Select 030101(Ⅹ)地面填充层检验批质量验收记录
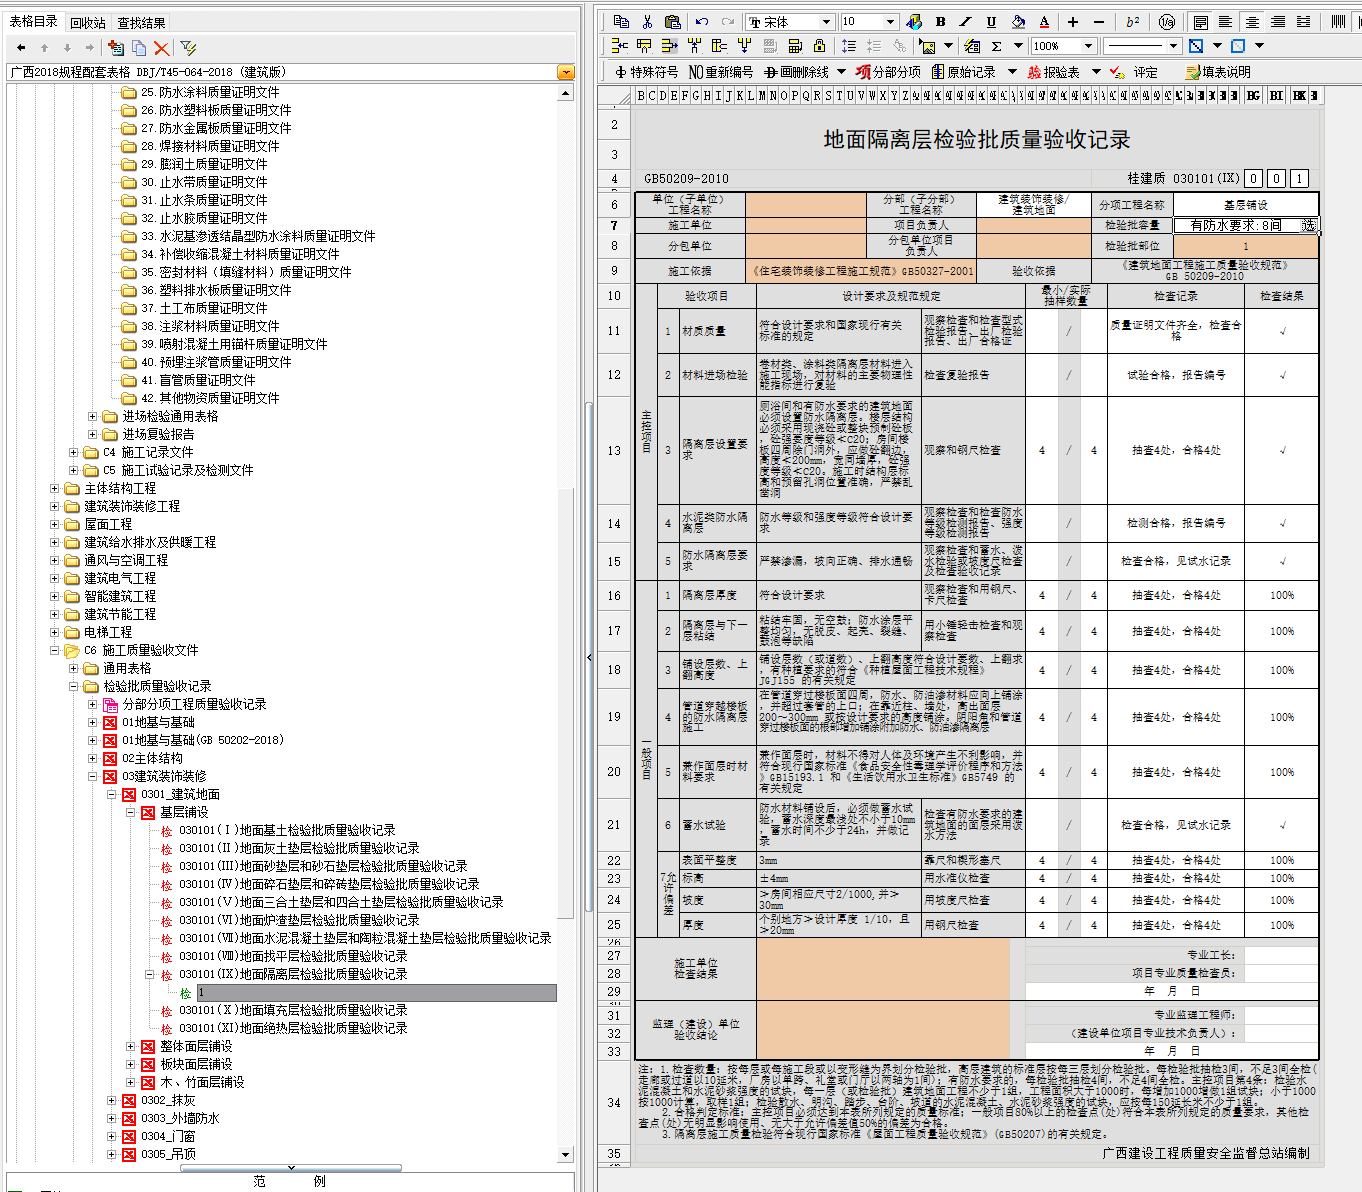 (293, 1010)
